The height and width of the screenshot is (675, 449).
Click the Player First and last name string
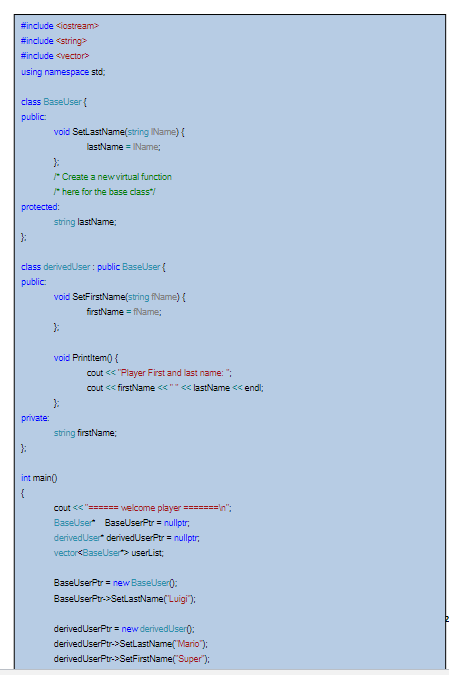point(174,373)
